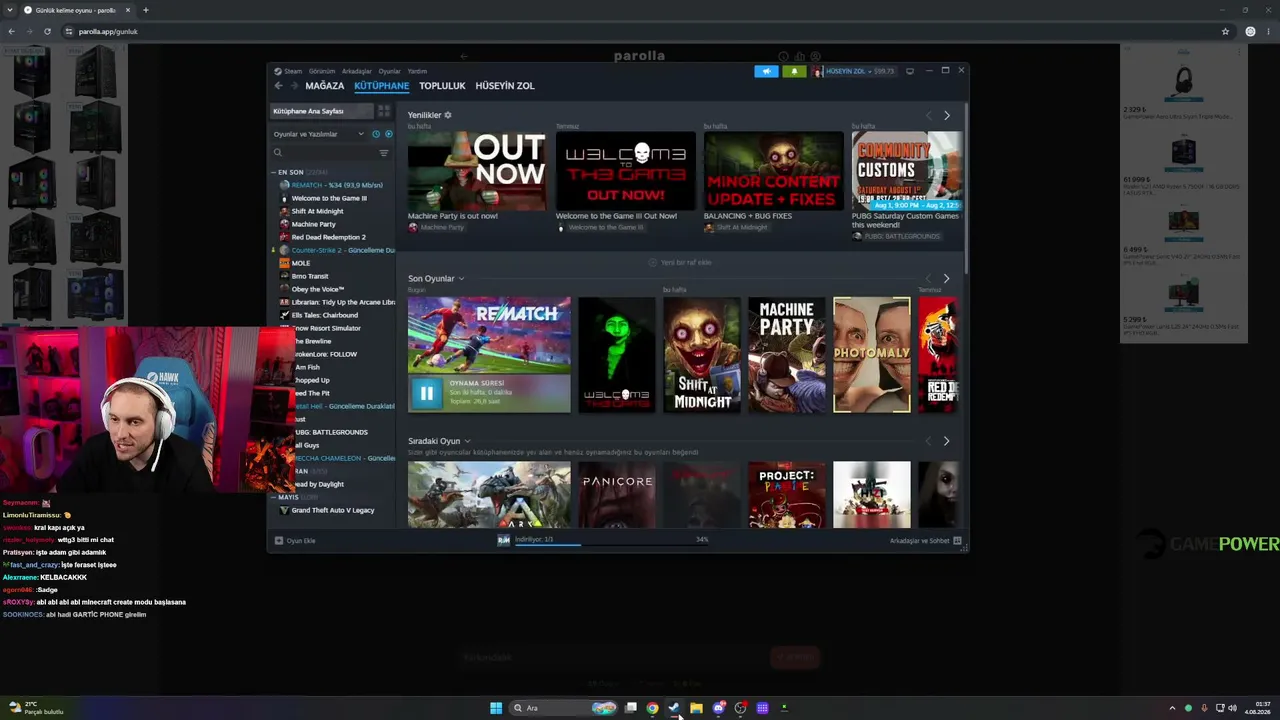Open the PHOTOMALY game cover
The width and height of the screenshot is (1280, 720).
click(872, 355)
